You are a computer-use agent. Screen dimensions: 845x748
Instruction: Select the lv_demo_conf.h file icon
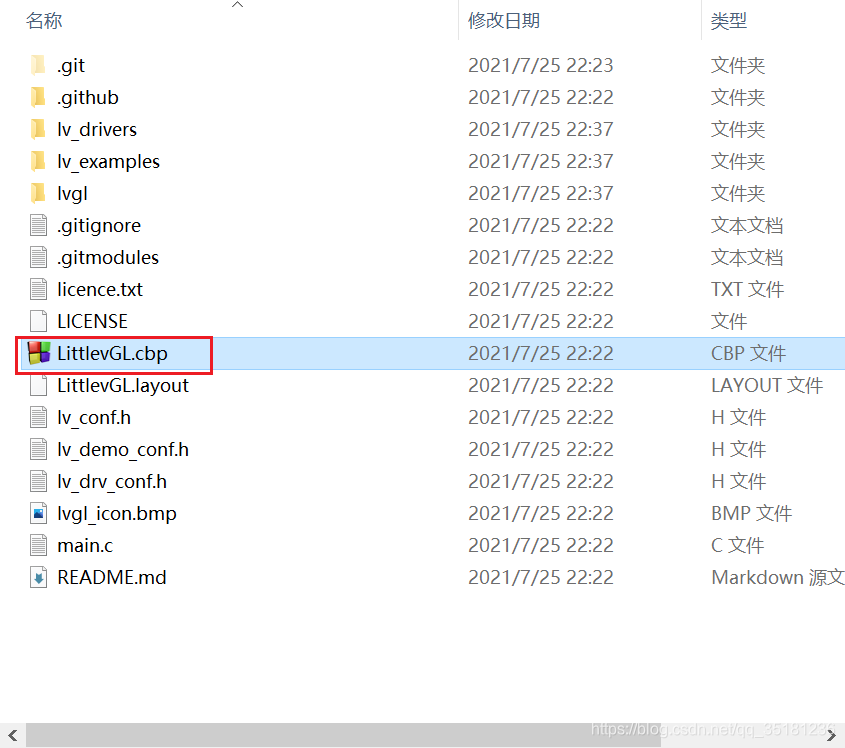[x=38, y=449]
